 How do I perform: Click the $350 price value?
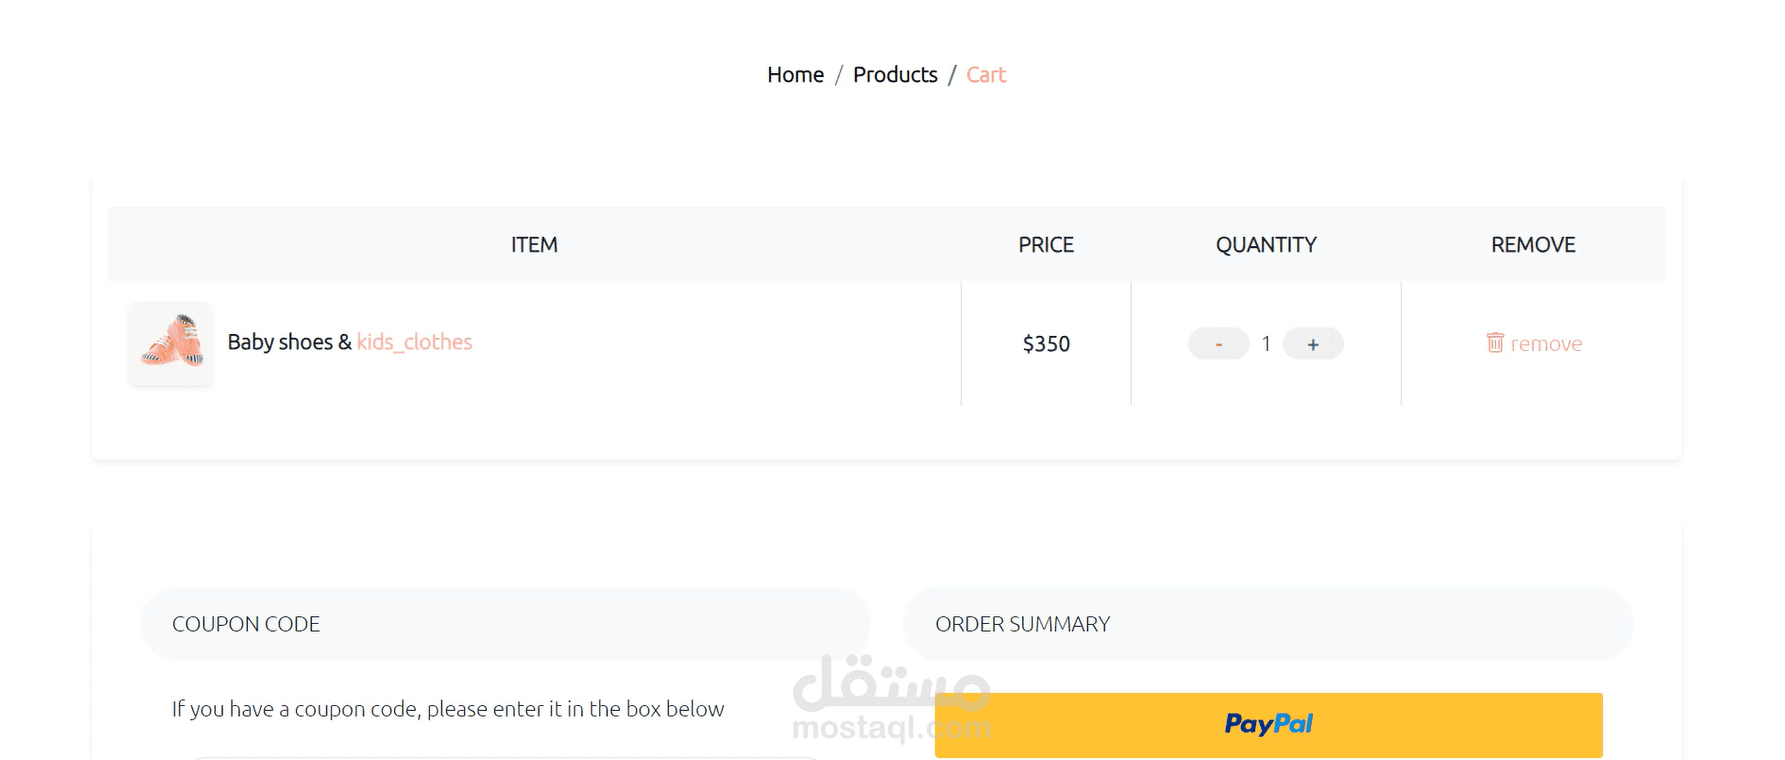click(1046, 344)
